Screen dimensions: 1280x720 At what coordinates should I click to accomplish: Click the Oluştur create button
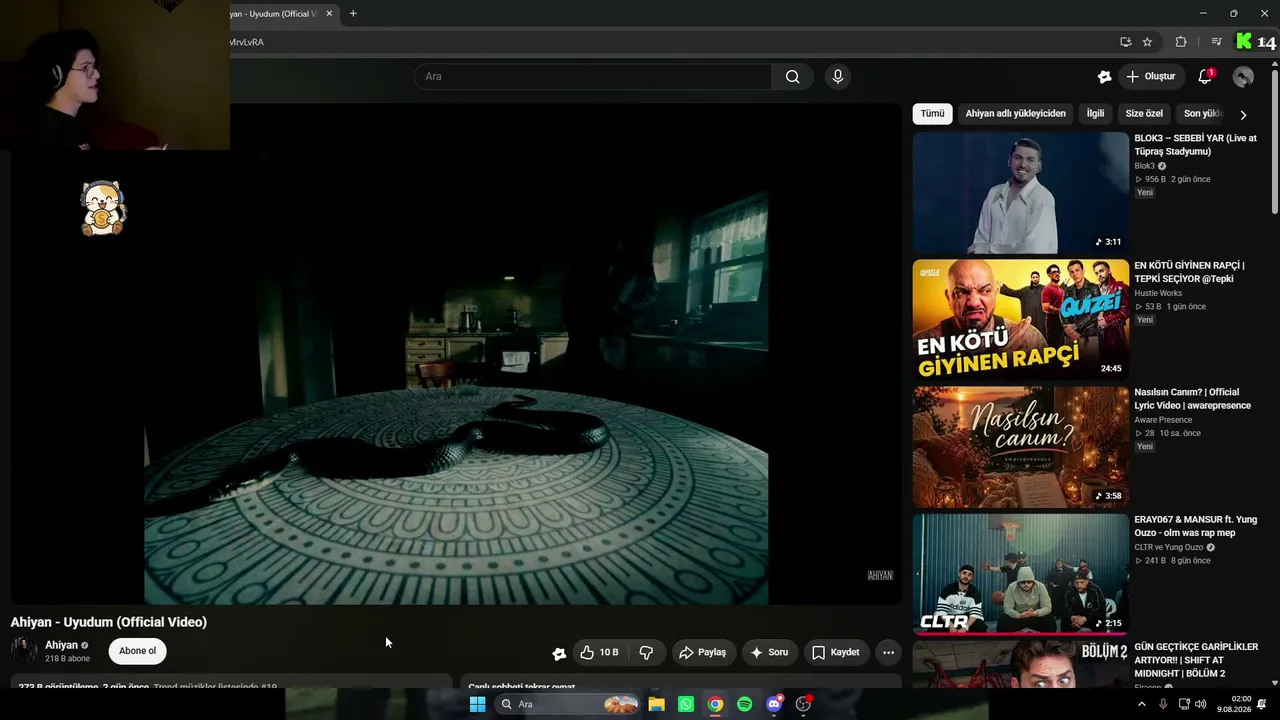click(x=1150, y=76)
